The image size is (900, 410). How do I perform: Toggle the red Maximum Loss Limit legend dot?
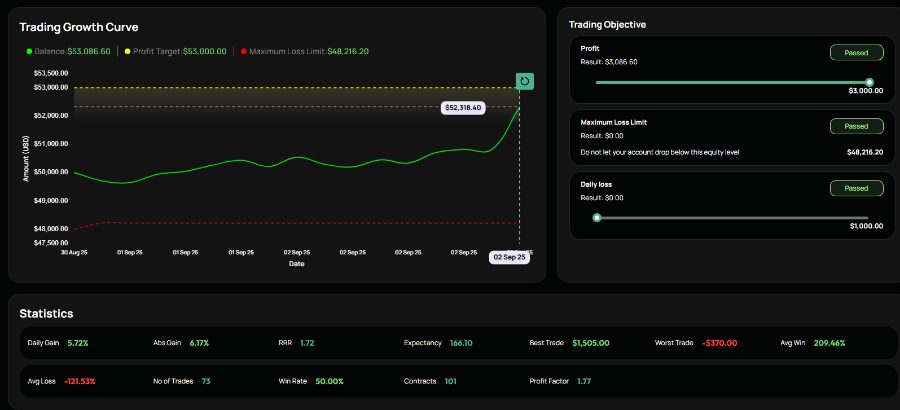244,52
